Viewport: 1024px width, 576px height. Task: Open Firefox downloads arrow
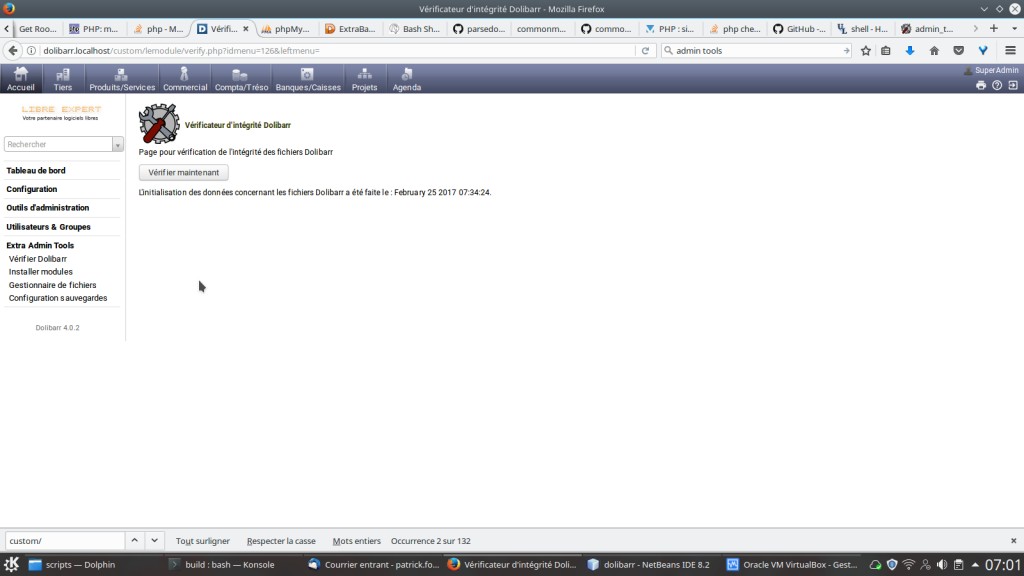coord(910,50)
